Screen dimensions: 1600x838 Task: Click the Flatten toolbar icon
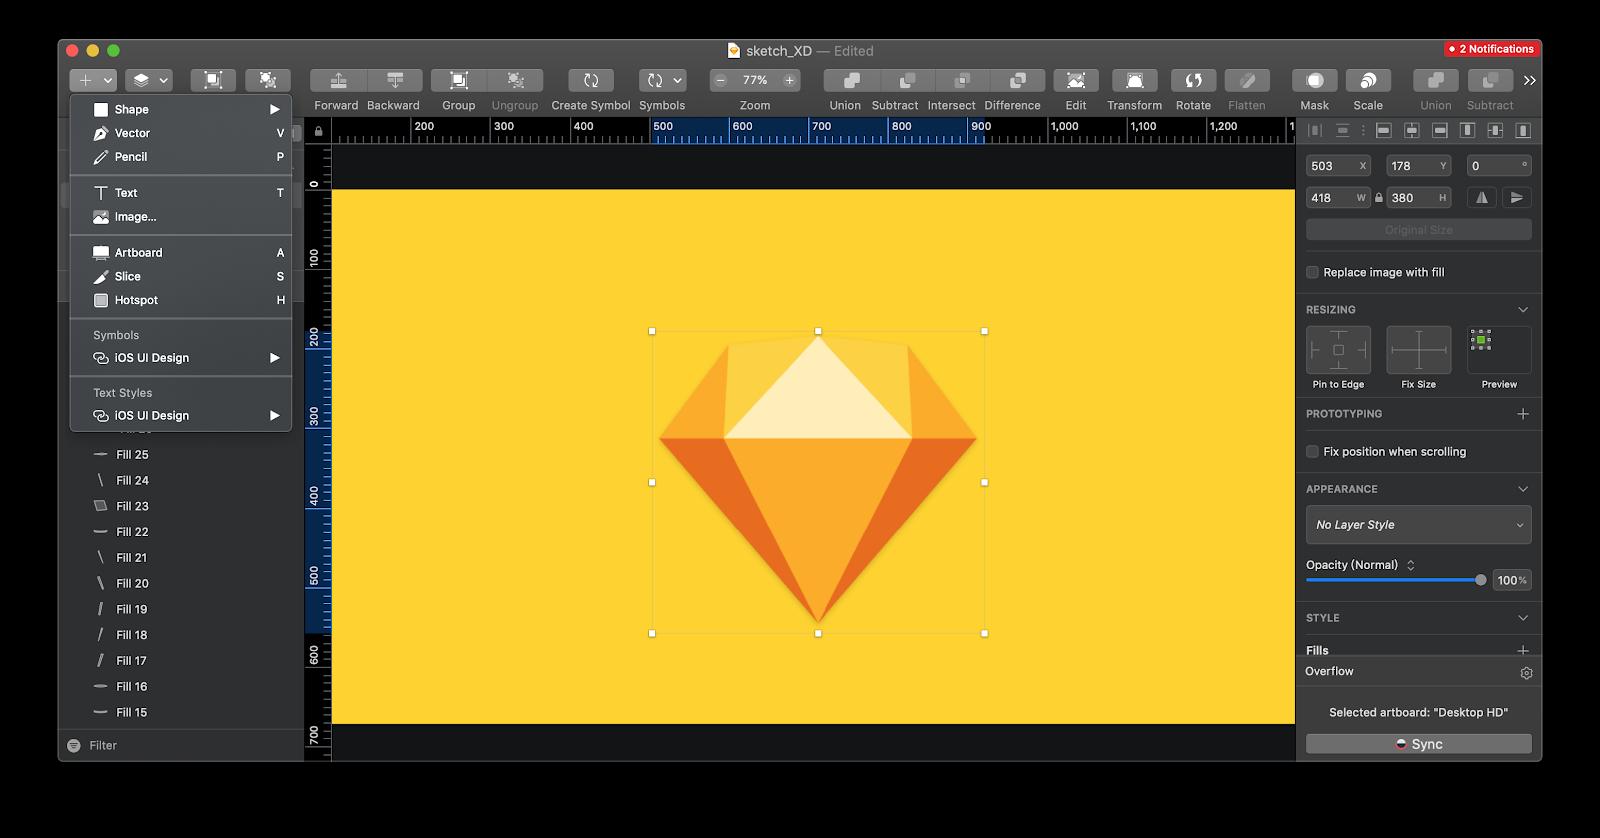click(1247, 80)
